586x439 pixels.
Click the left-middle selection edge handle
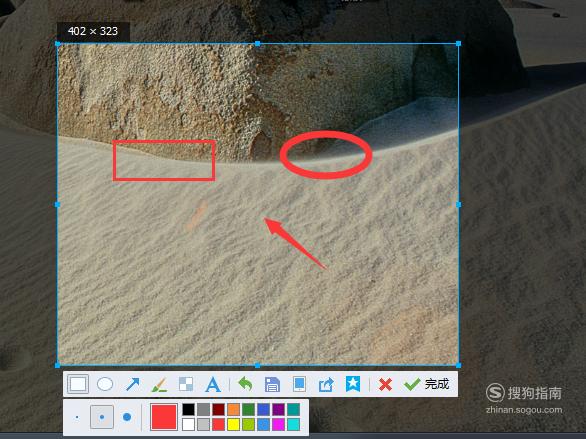58,204
